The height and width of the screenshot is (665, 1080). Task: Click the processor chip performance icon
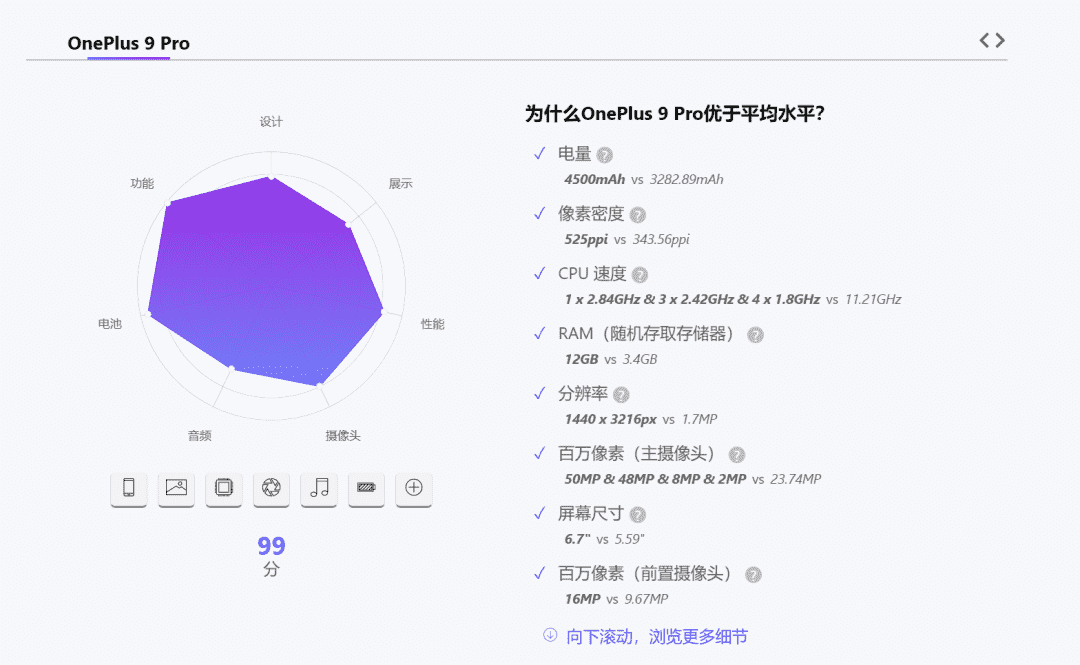pyautogui.click(x=224, y=488)
